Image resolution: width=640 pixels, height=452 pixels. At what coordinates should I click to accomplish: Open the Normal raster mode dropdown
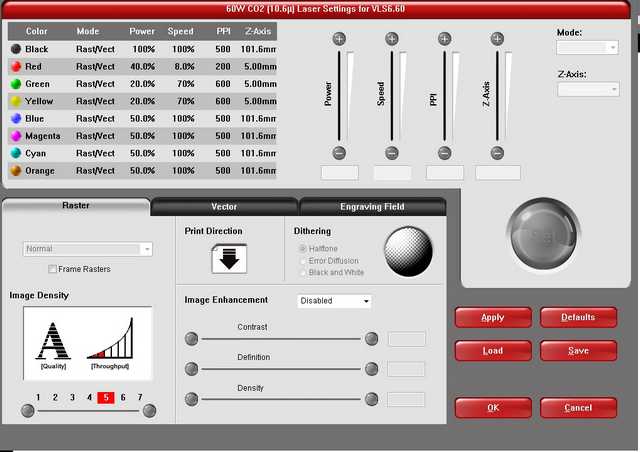click(x=88, y=249)
